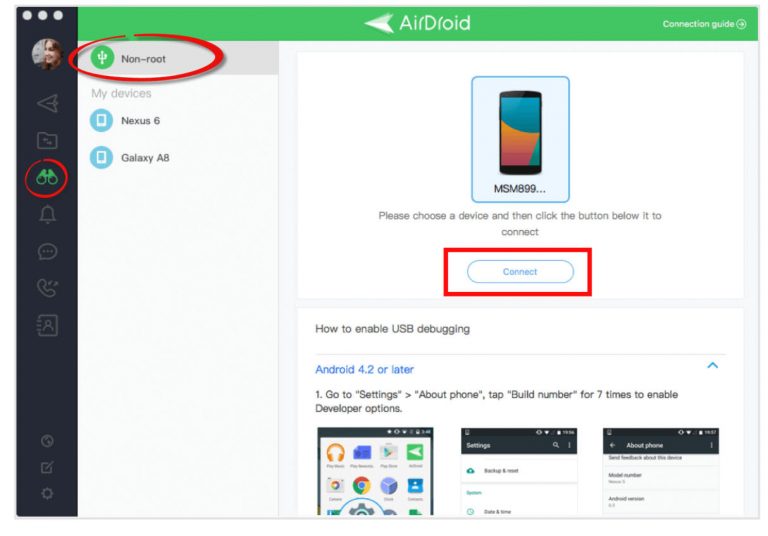Screen dimensions: 768x536
Task: Open the paper plane transfer icon in sidebar
Action: coord(48,103)
